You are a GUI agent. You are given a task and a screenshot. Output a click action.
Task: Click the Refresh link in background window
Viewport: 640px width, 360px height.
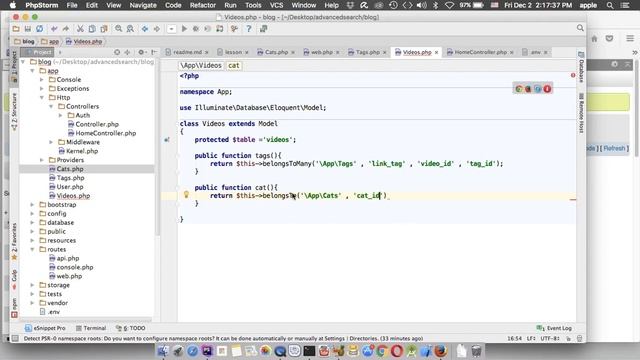[x=614, y=148]
